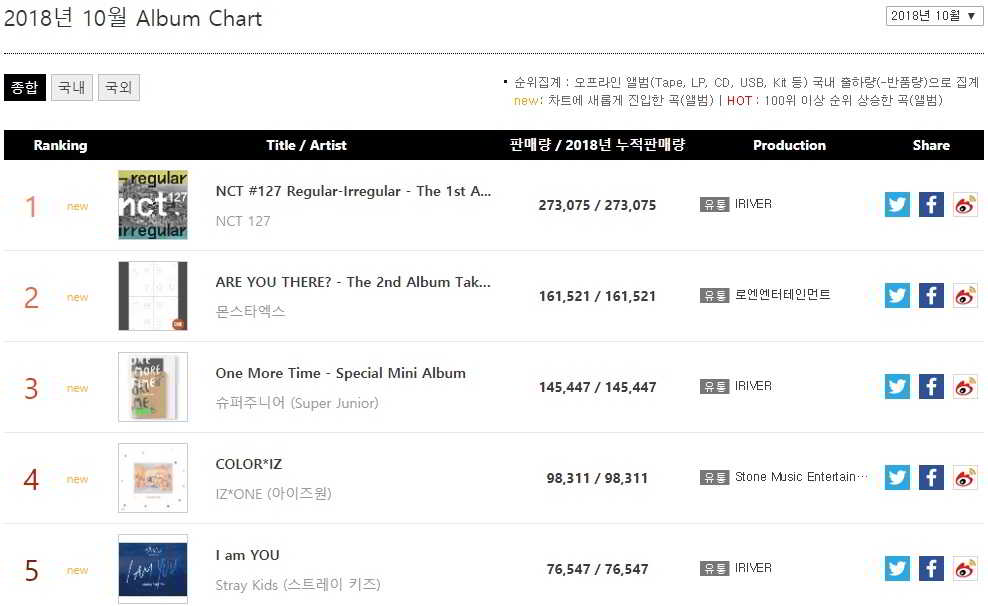Switch to the 국내 chart tab
Image resolution: width=988 pixels, height=606 pixels.
coord(71,88)
